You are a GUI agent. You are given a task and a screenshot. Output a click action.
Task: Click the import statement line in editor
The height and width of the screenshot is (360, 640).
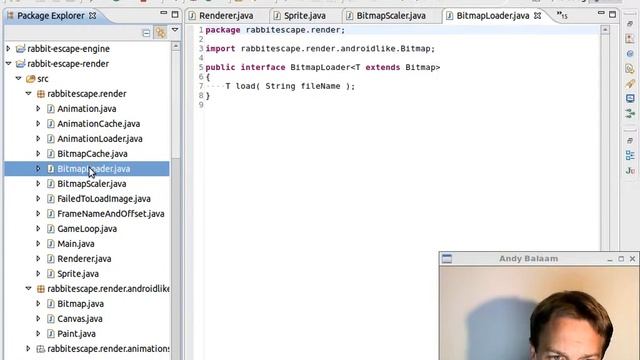320,49
